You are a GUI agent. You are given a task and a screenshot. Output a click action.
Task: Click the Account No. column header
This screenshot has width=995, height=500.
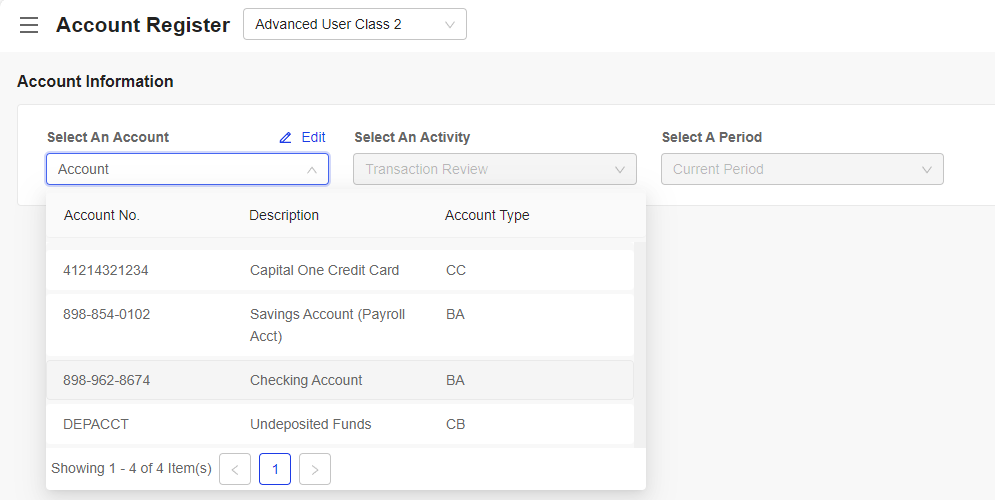click(102, 215)
